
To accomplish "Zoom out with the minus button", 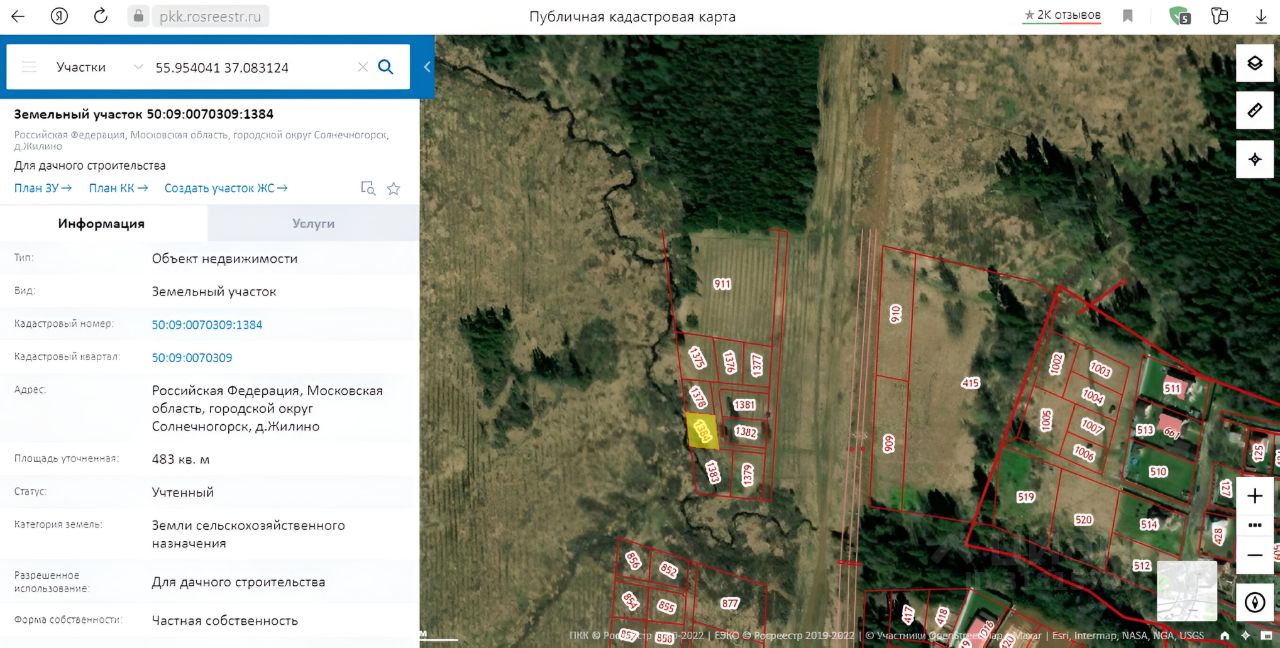I will 1255,555.
